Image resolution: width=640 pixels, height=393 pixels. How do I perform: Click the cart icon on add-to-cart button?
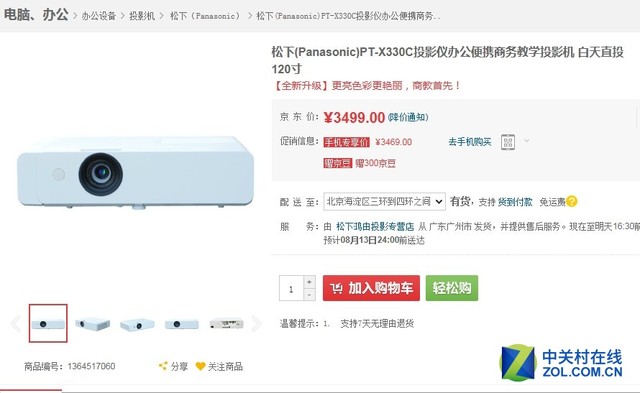(336, 288)
